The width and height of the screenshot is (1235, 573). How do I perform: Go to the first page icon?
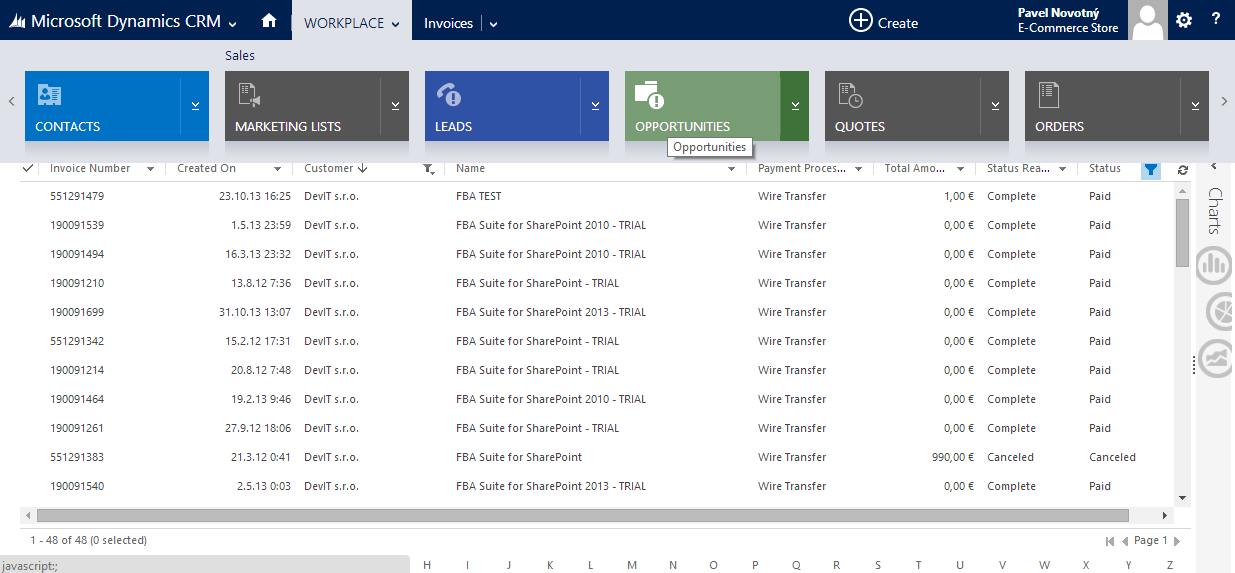click(x=1110, y=541)
